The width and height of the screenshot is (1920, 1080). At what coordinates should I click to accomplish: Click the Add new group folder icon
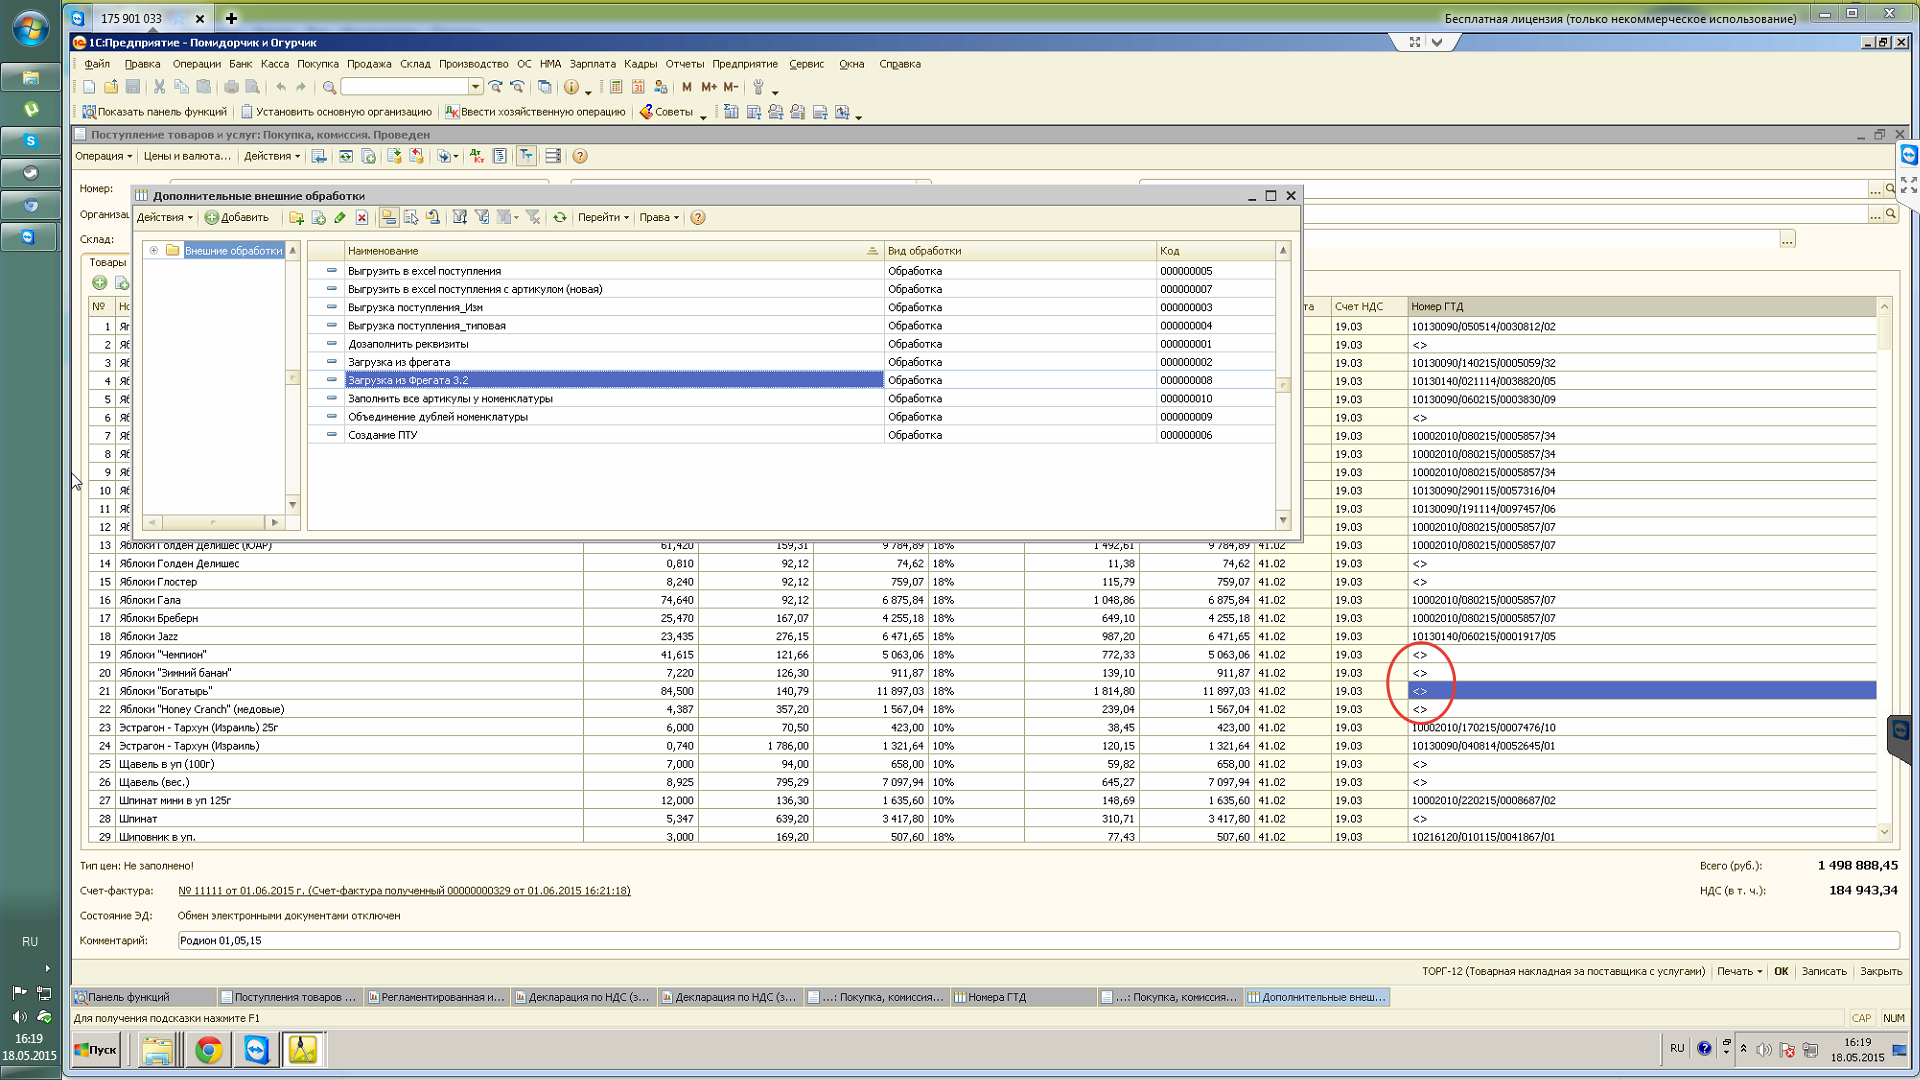coord(296,217)
